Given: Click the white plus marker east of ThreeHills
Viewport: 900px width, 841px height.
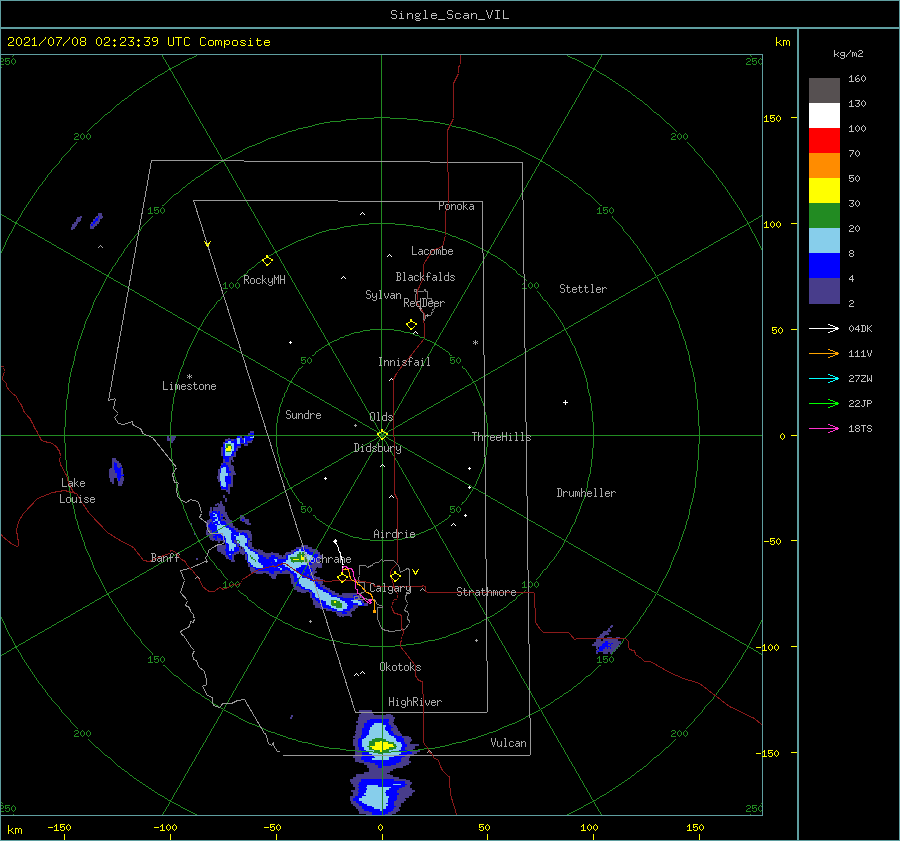Looking at the screenshot, I should tap(565, 402).
